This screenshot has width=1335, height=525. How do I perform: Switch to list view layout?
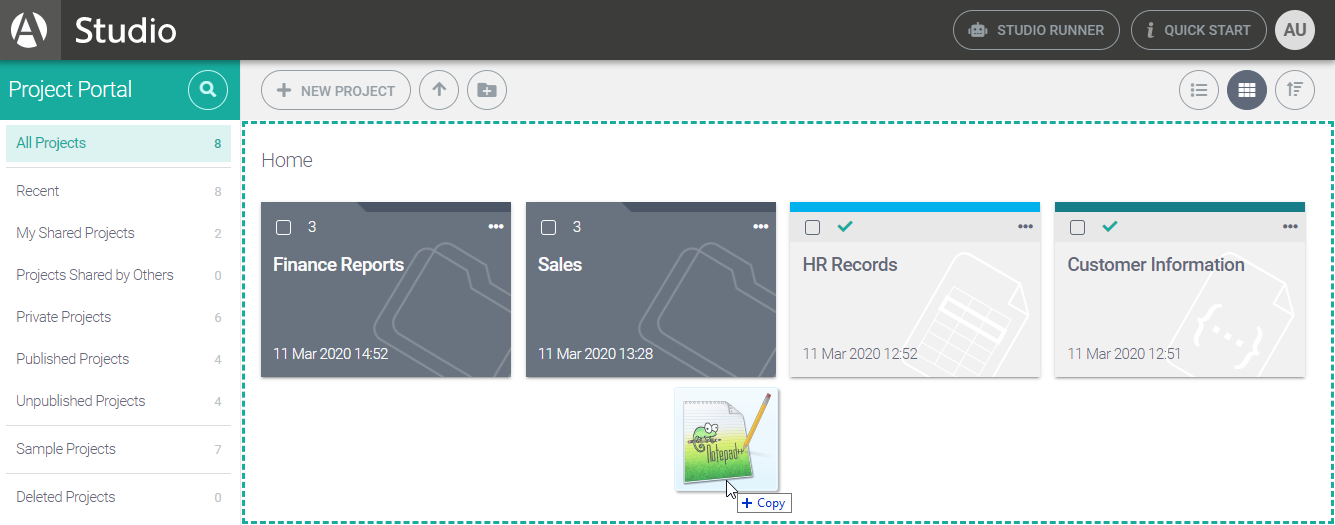1198,90
